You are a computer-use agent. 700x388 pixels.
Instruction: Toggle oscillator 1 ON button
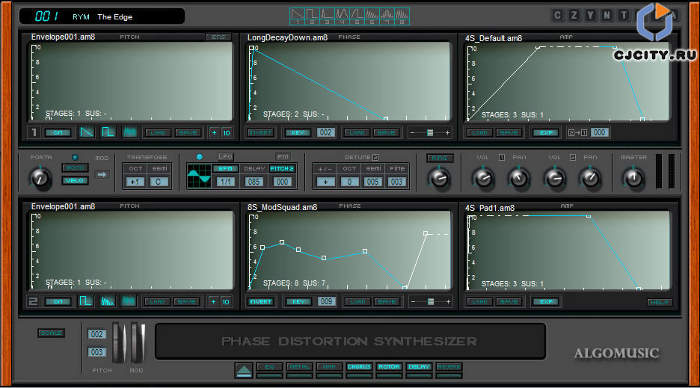tap(58, 133)
